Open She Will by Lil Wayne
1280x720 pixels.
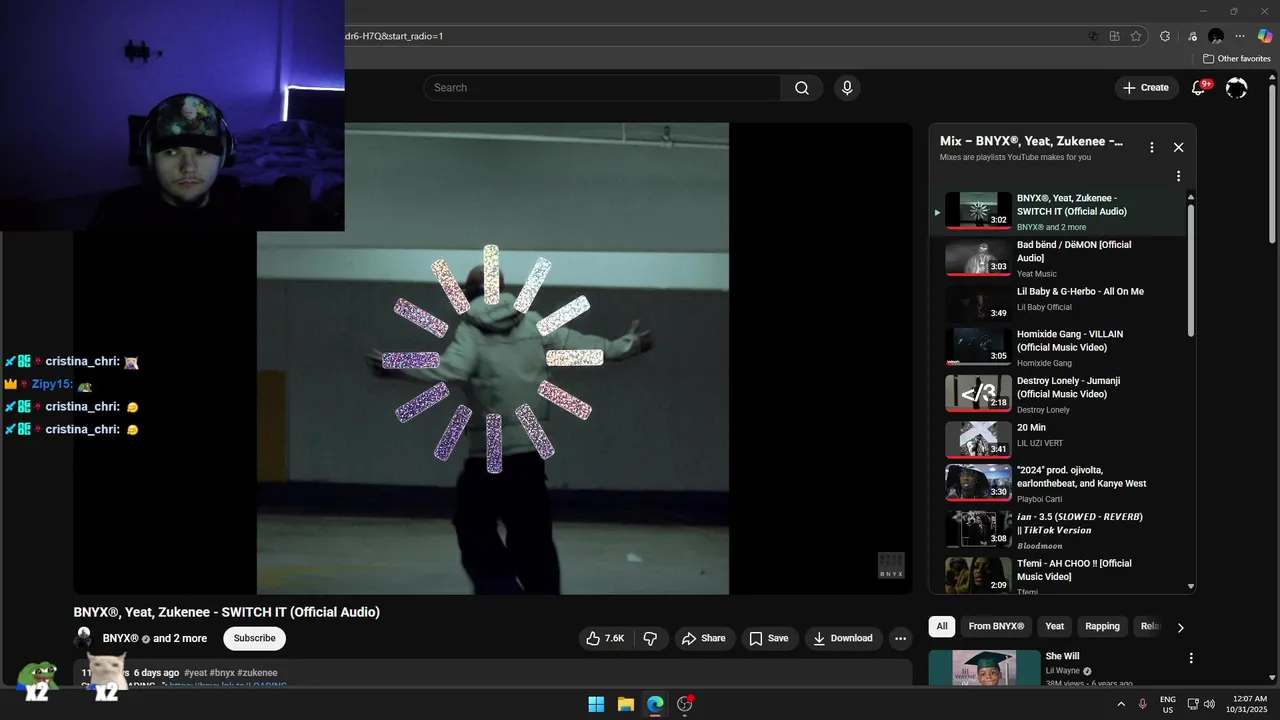coord(1062,656)
